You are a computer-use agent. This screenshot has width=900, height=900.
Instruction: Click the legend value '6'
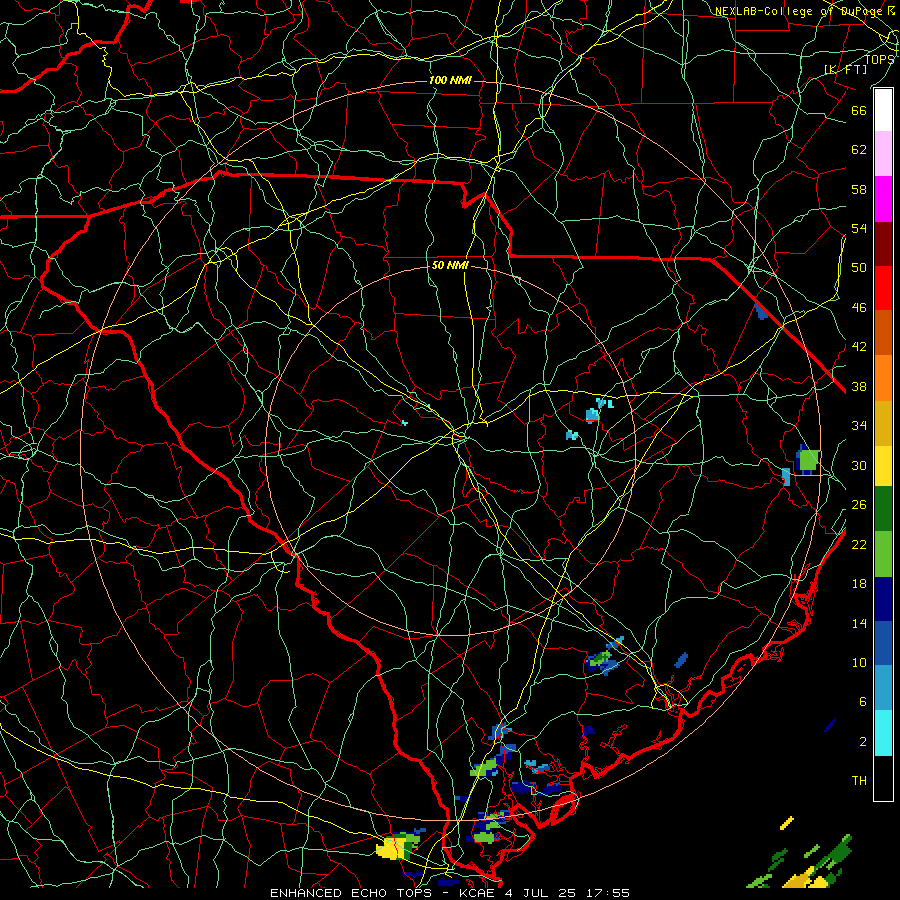click(x=862, y=702)
